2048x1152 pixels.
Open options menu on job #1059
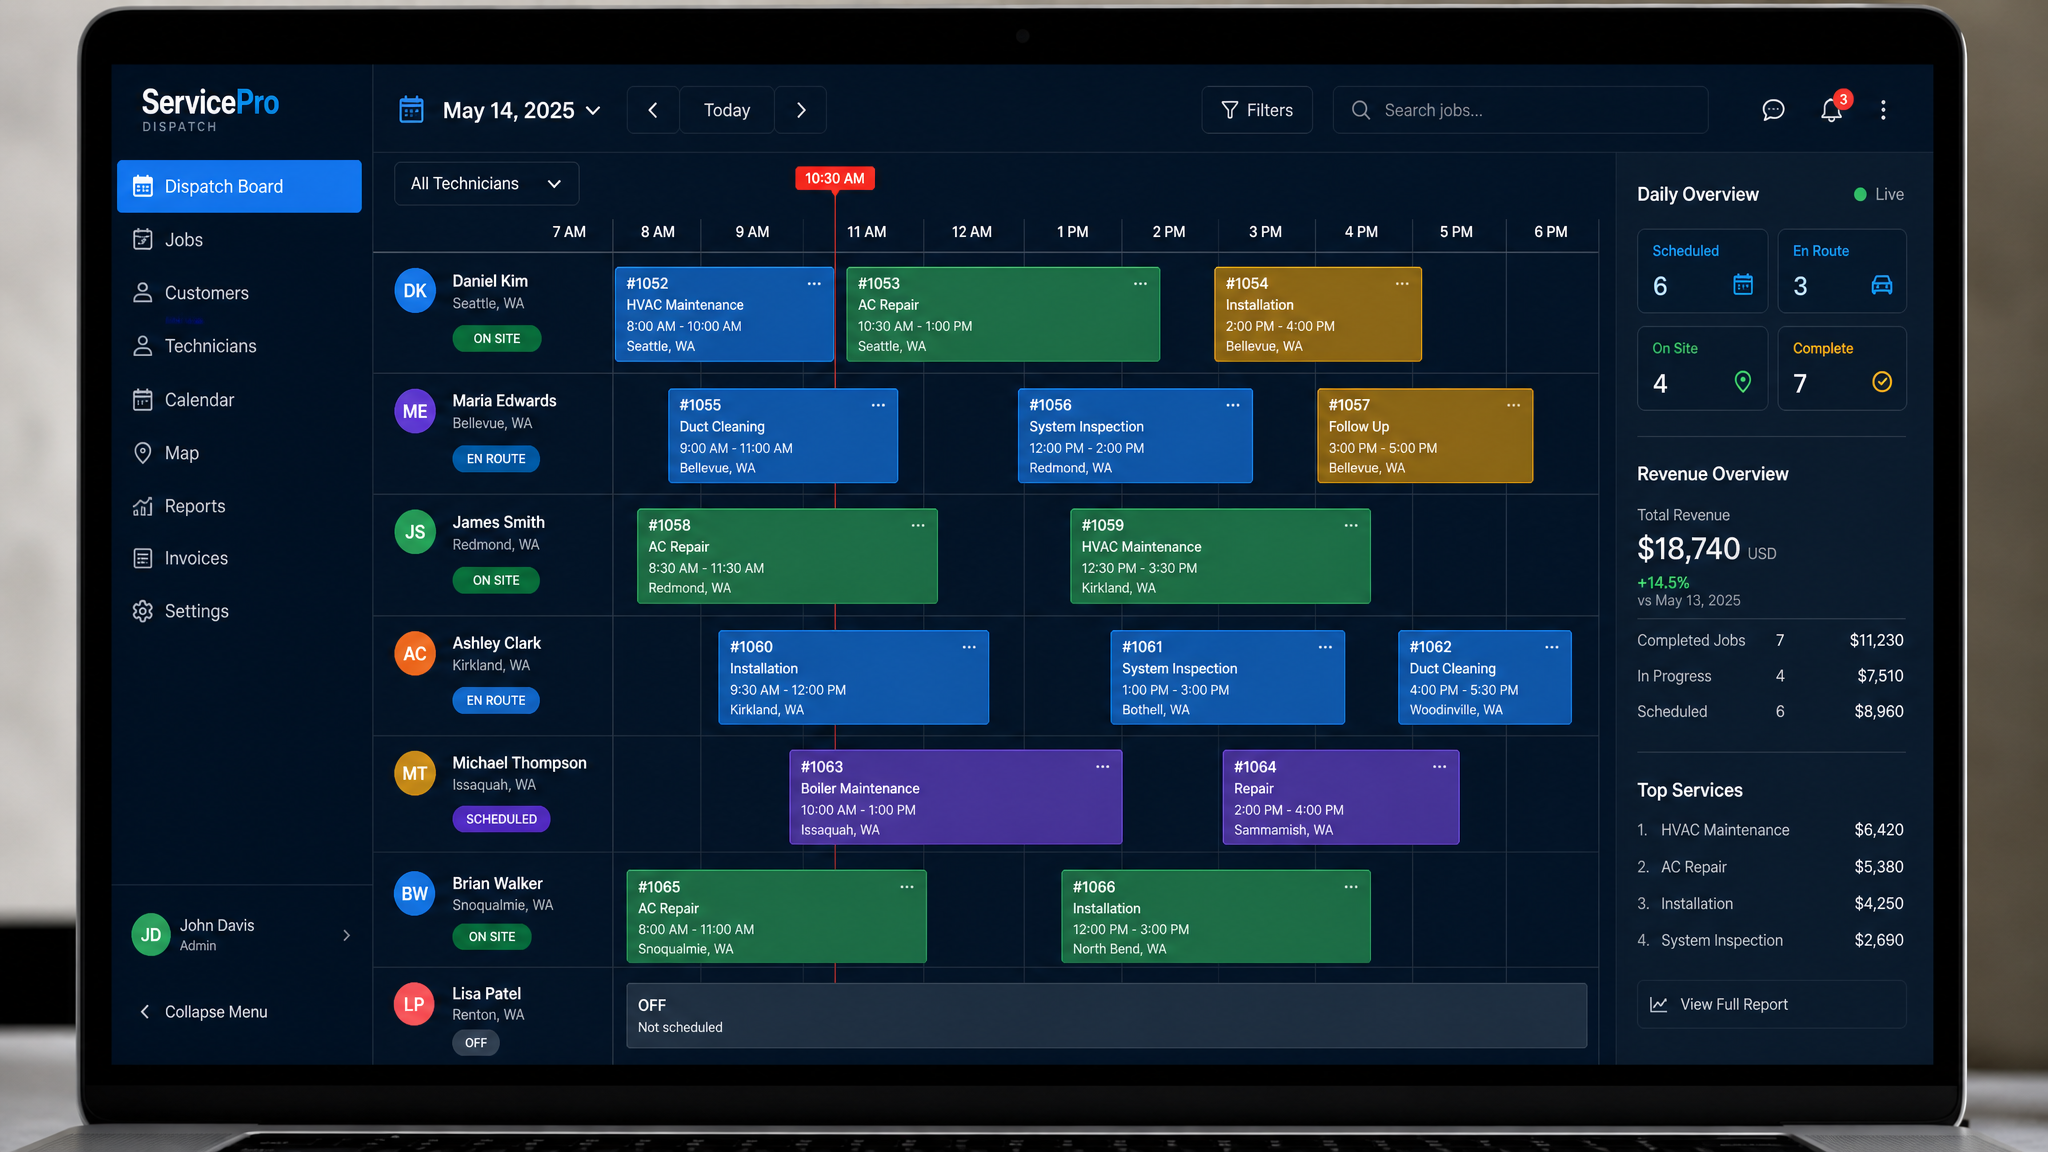point(1351,526)
